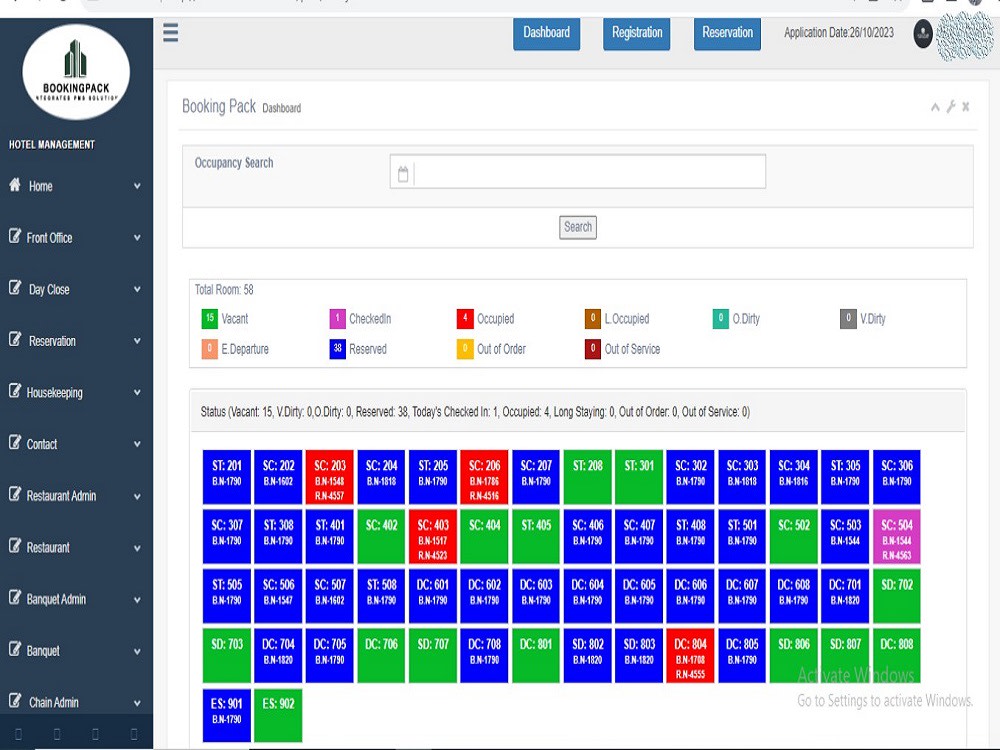This screenshot has width=1000, height=750.
Task: Click the teal O.Dirty legend swatch
Action: (x=721, y=318)
